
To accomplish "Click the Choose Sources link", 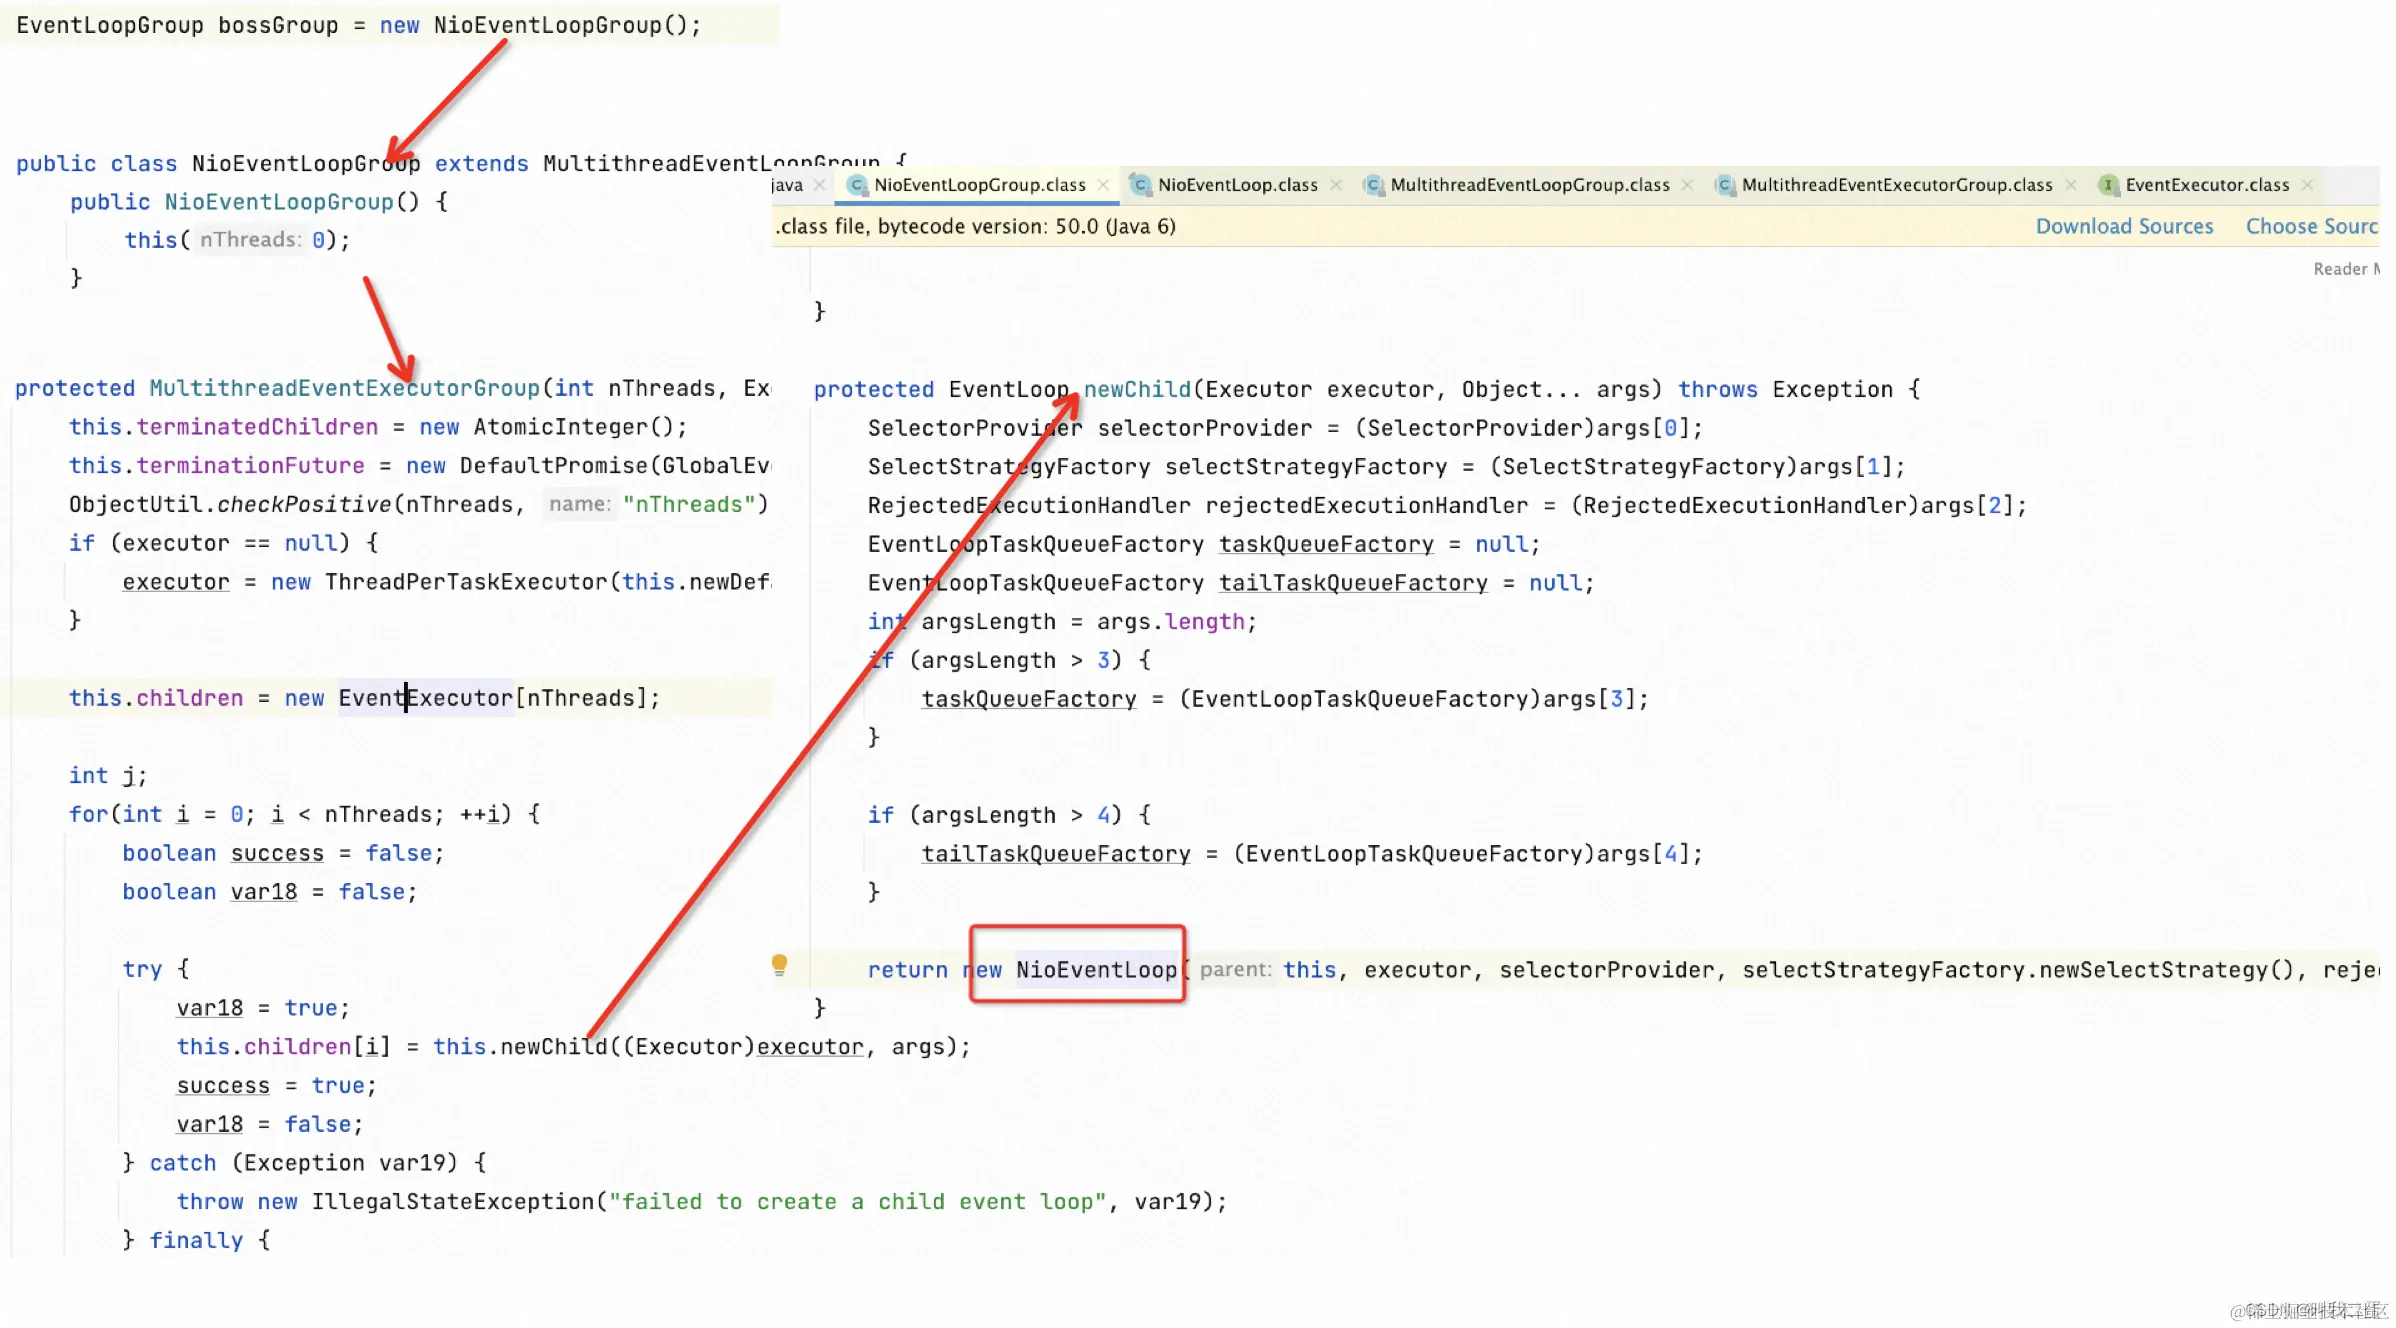I will coord(2311,227).
